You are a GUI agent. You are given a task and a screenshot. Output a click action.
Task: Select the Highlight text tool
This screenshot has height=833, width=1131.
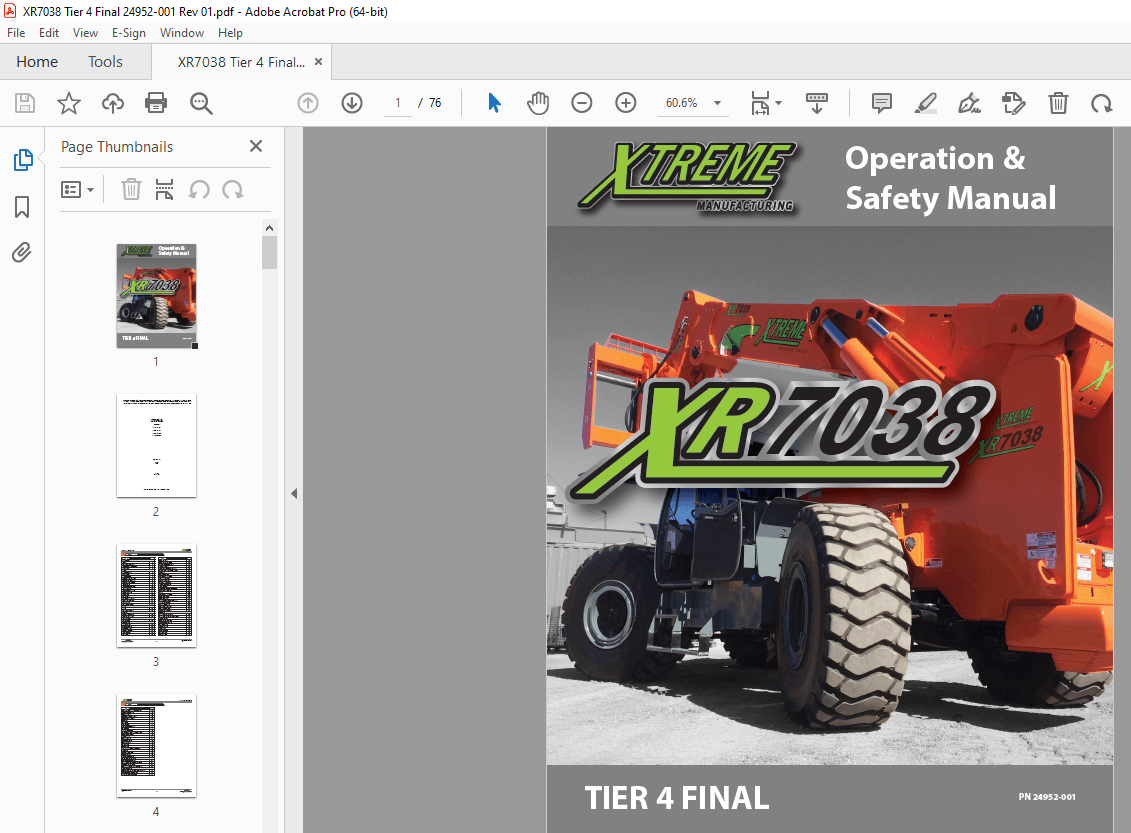coord(926,103)
